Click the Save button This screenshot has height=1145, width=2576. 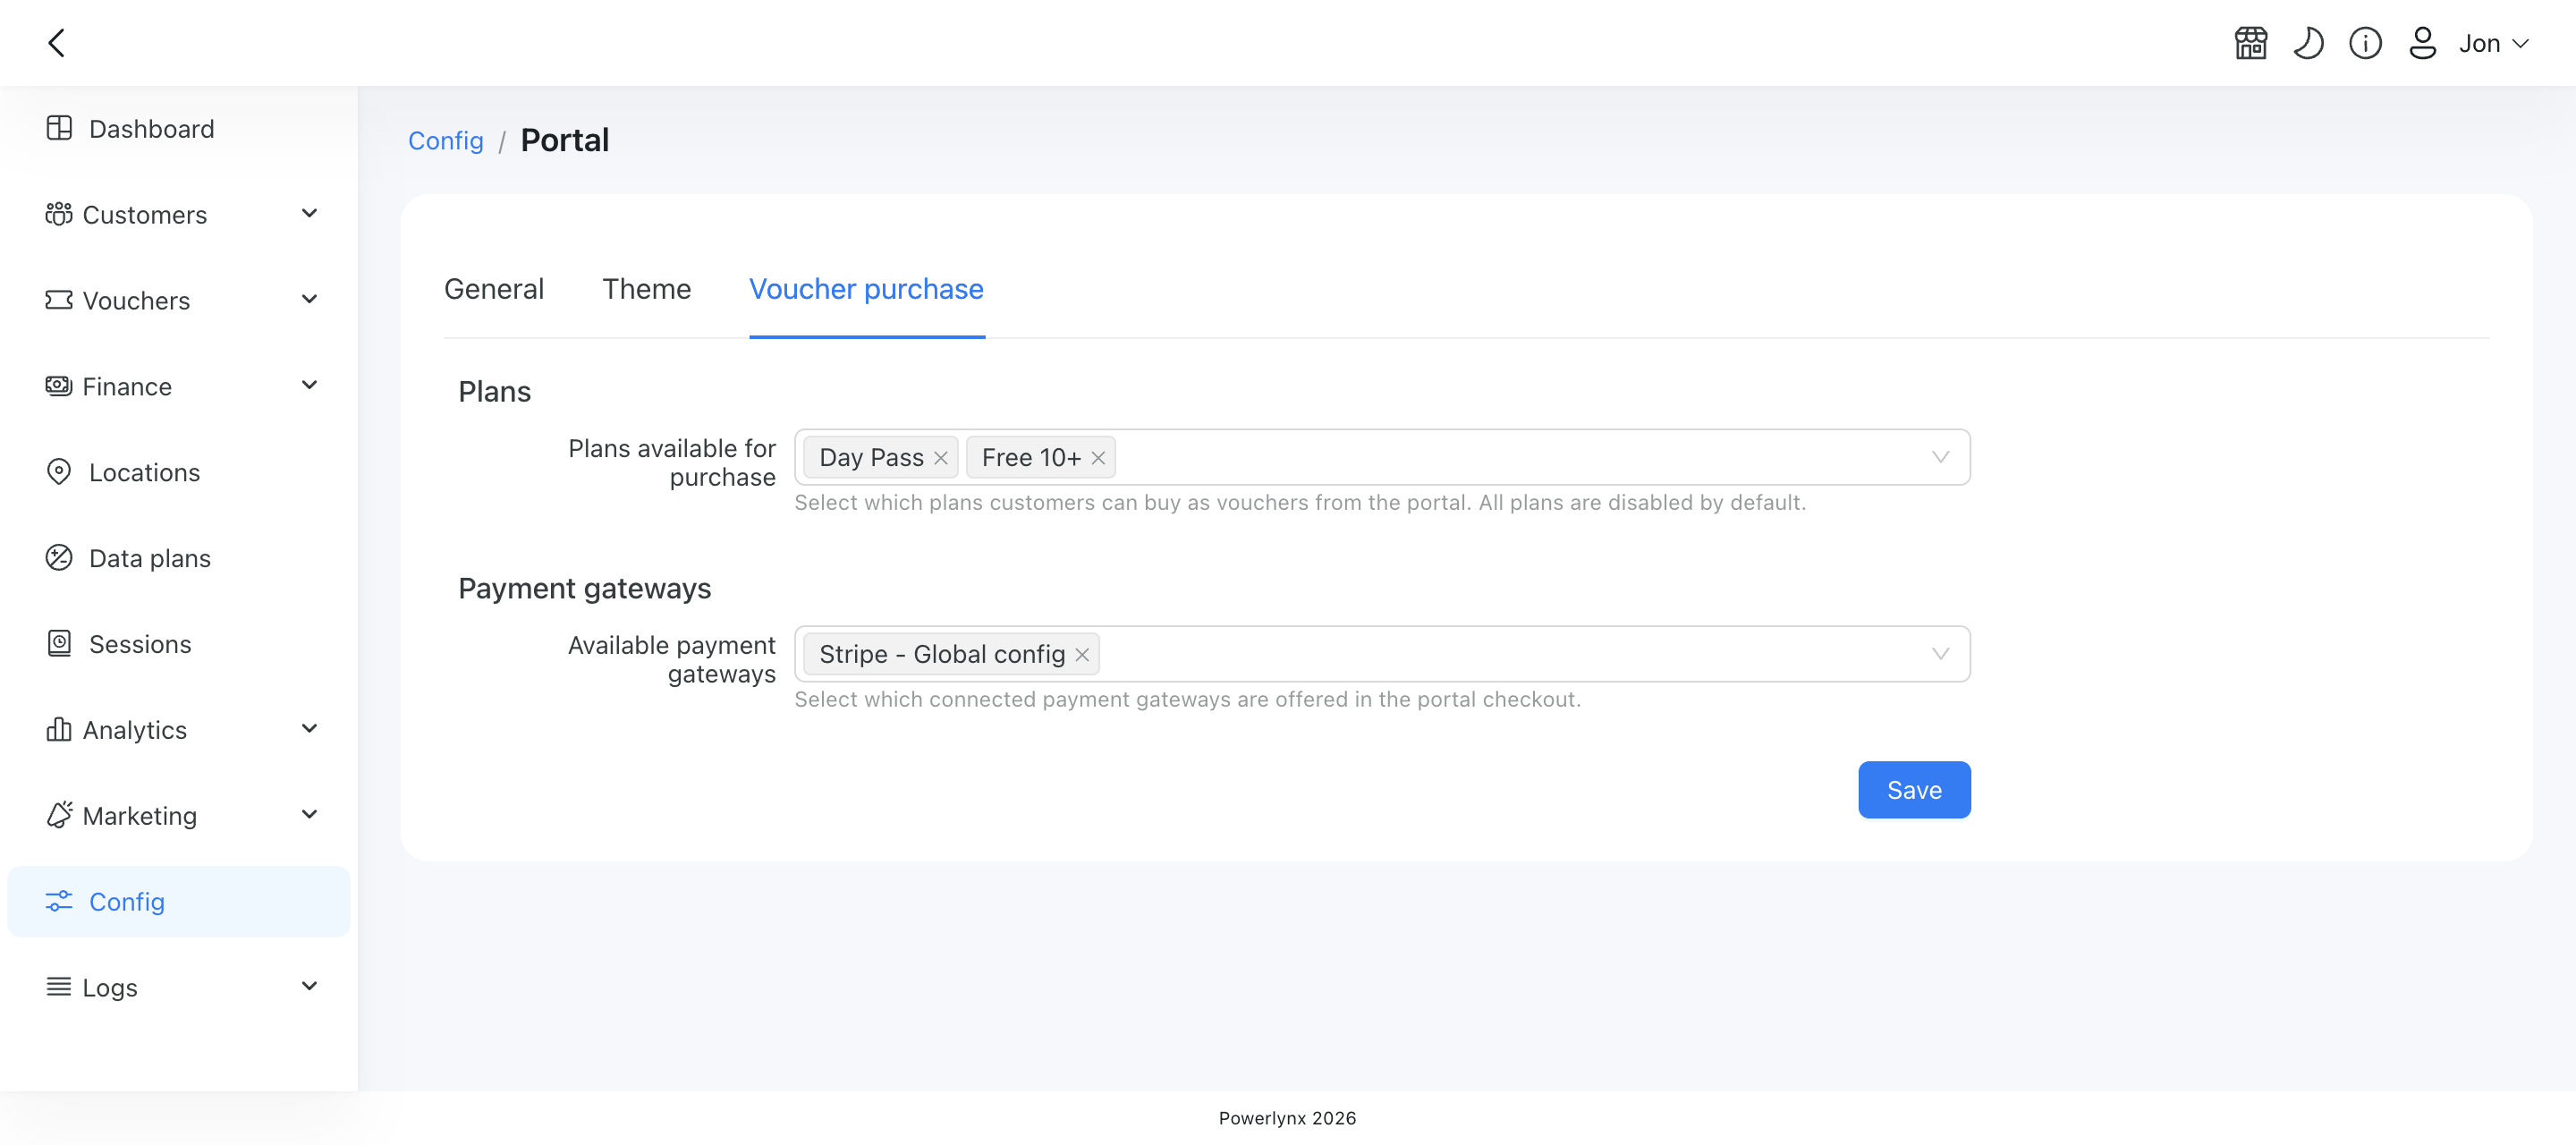(1914, 790)
